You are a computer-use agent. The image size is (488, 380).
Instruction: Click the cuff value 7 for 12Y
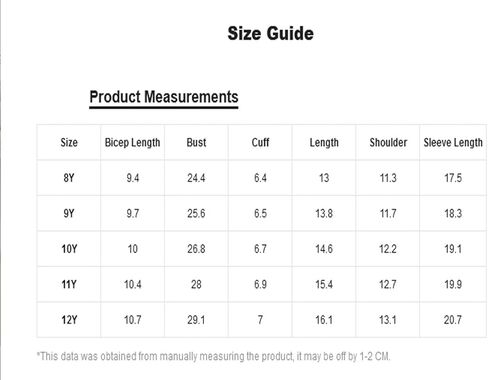tap(260, 320)
